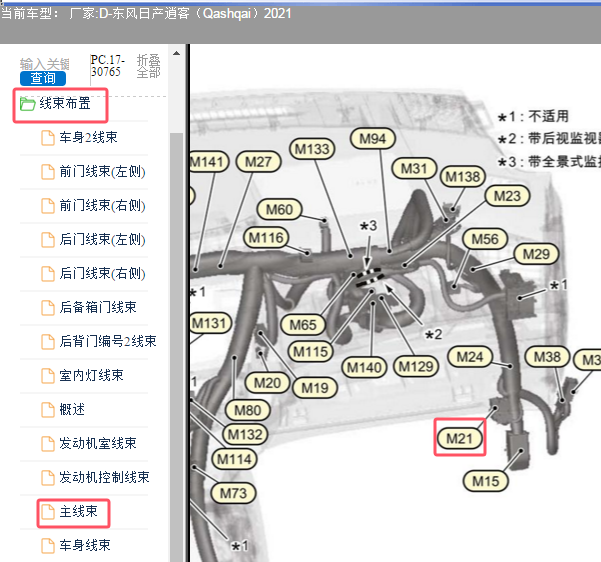Click connector label M133
Viewport: 601px width, 562px height.
[312, 149]
